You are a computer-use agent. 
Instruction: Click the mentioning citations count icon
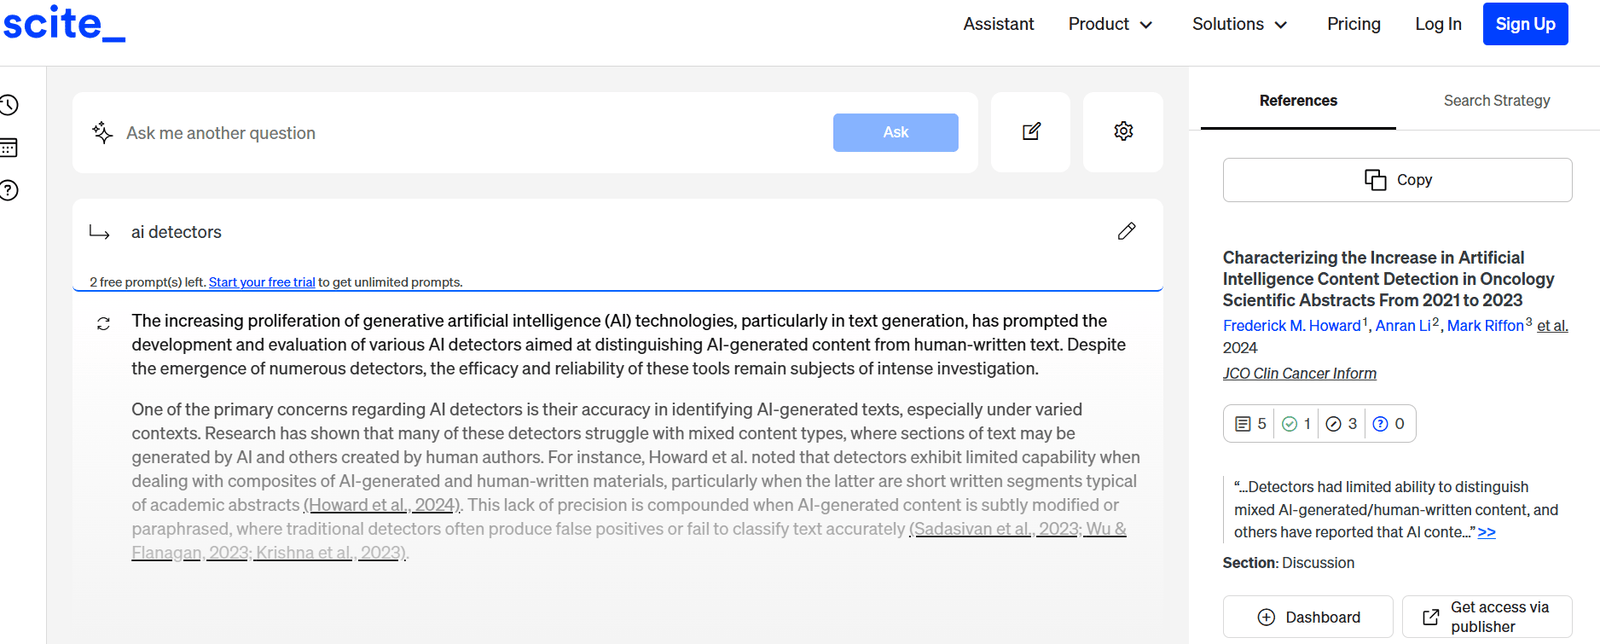[x=1341, y=424]
